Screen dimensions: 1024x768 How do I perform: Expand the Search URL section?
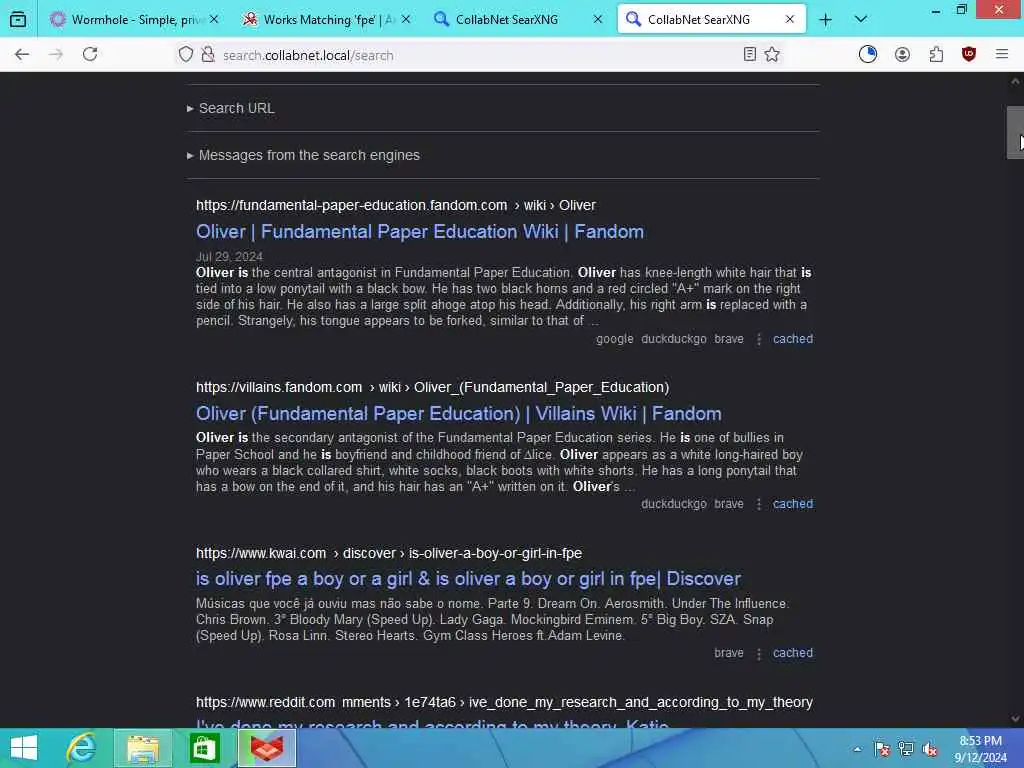(x=231, y=108)
